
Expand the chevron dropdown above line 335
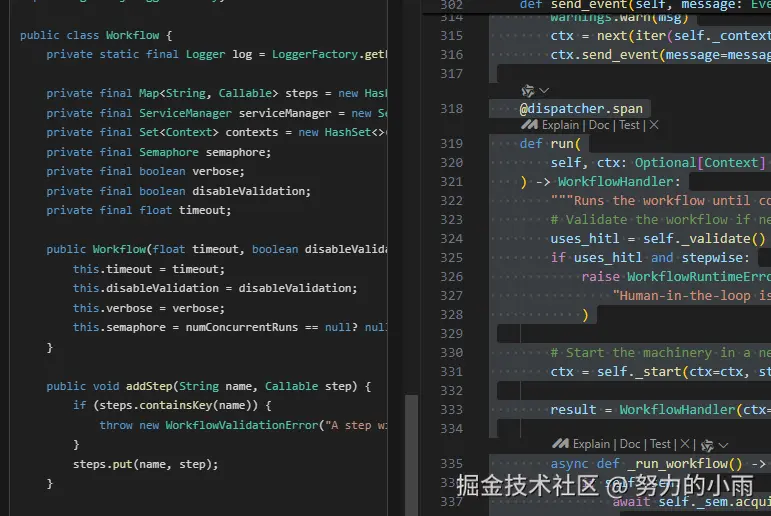pyautogui.click(x=723, y=446)
